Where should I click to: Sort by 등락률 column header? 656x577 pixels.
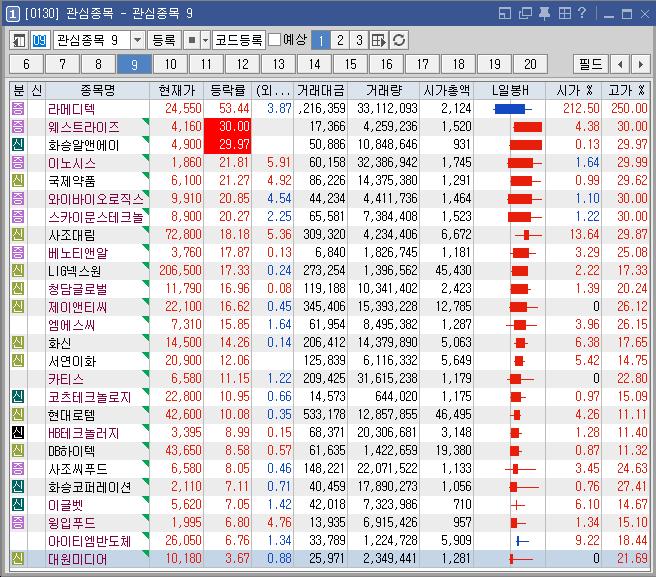click(x=228, y=90)
